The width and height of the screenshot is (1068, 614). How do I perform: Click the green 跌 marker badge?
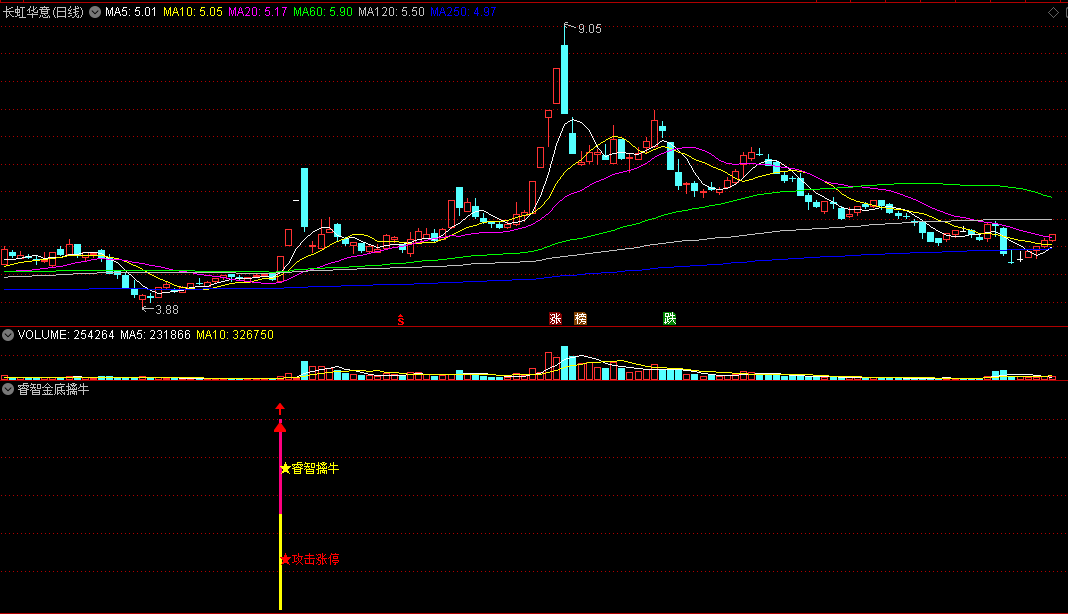tap(670, 318)
